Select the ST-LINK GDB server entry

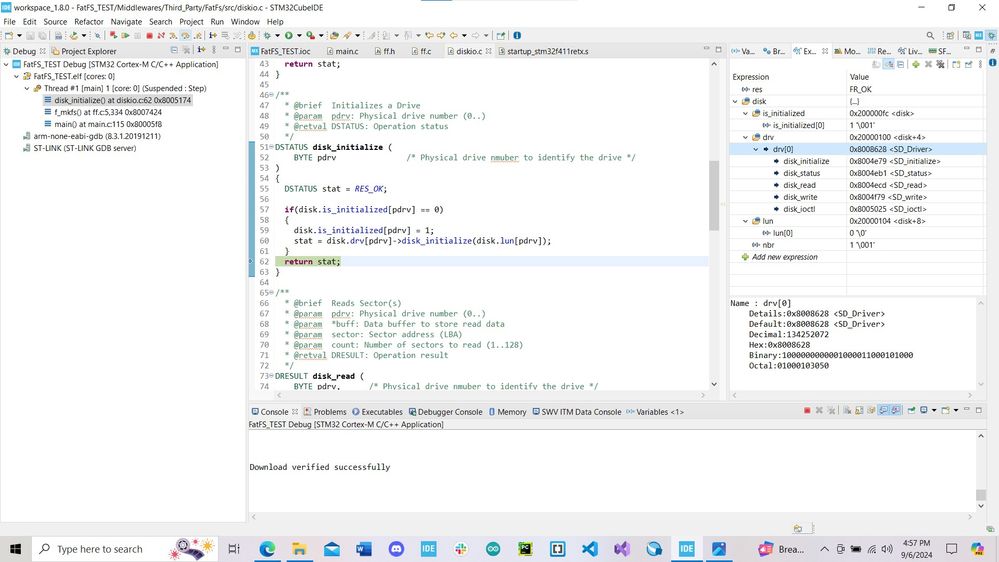(79, 148)
